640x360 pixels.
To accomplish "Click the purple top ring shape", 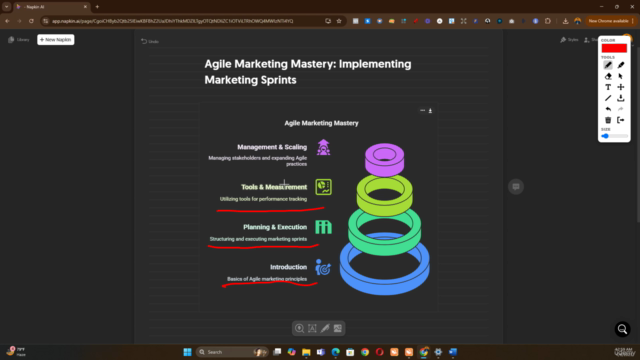I will (x=384, y=159).
